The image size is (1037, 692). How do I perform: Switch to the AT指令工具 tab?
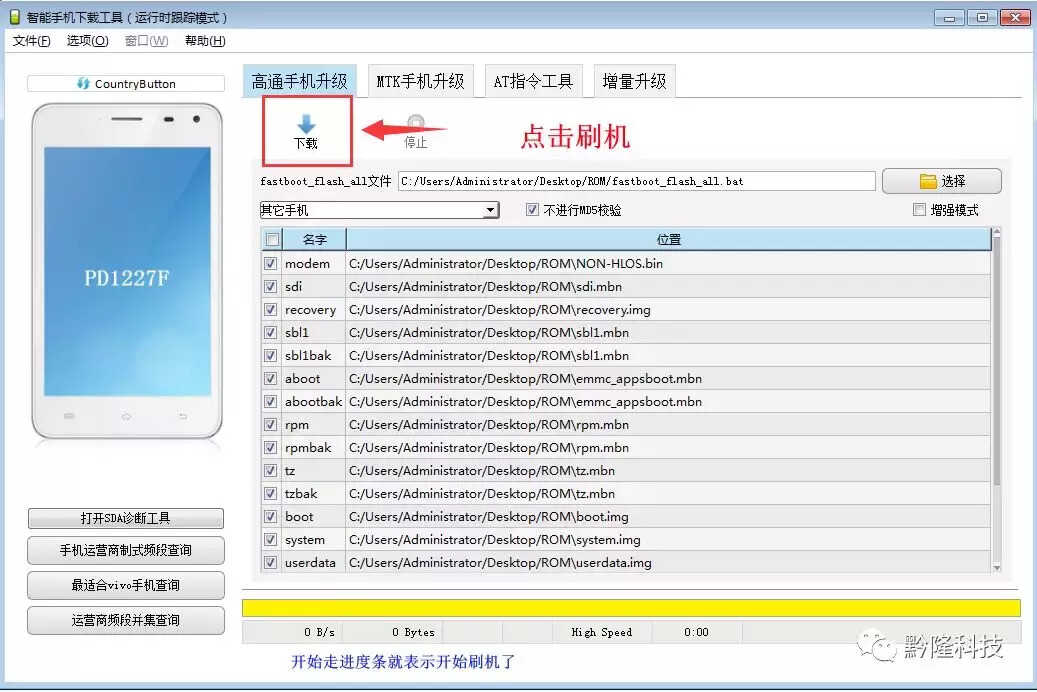533,81
